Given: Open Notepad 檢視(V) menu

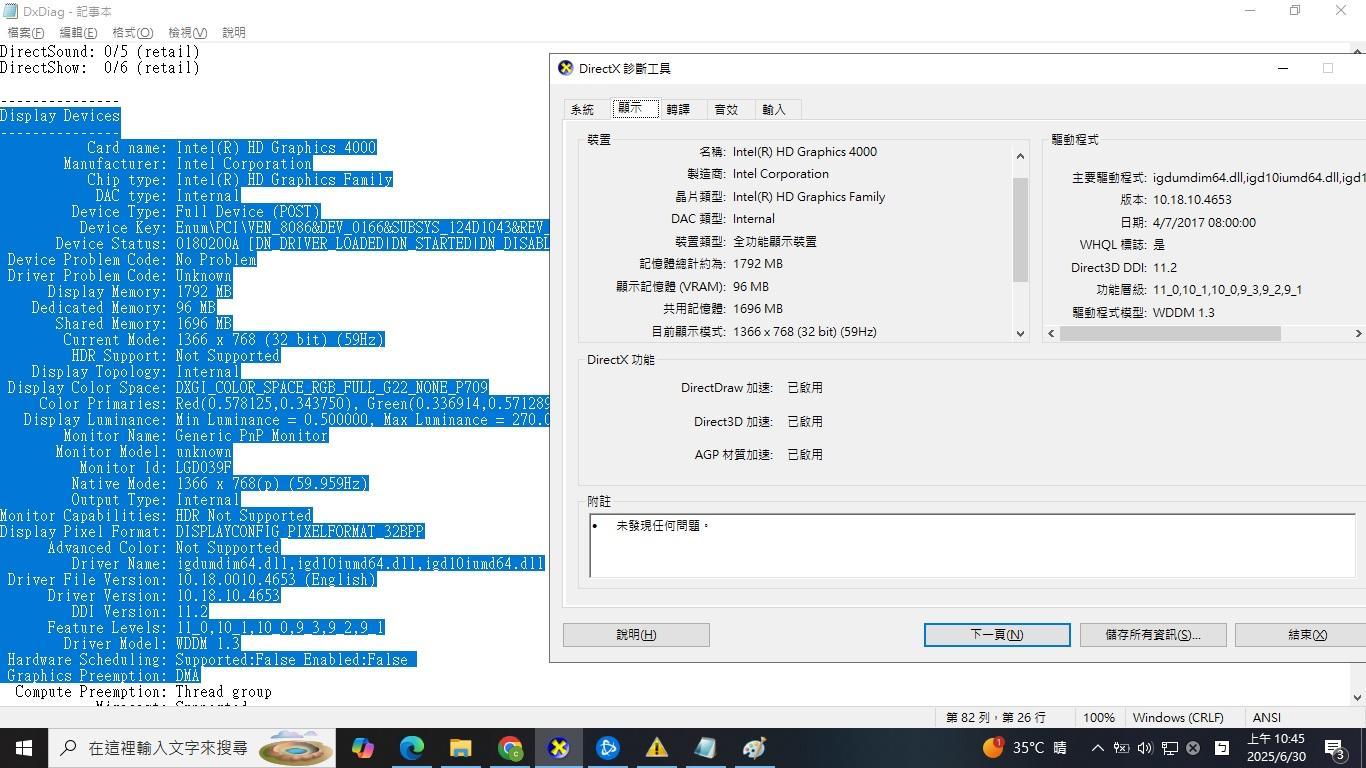Looking at the screenshot, I should click(188, 32).
